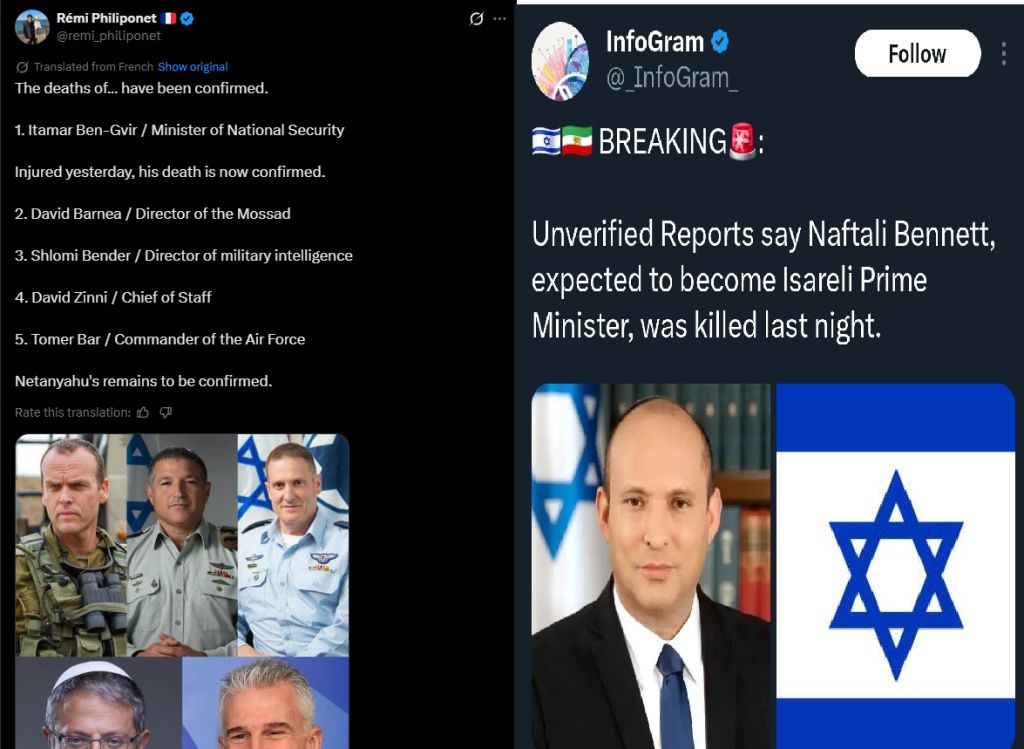This screenshot has width=1024, height=749.
Task: Open the @remi_philiponet handle
Action: tap(108, 36)
